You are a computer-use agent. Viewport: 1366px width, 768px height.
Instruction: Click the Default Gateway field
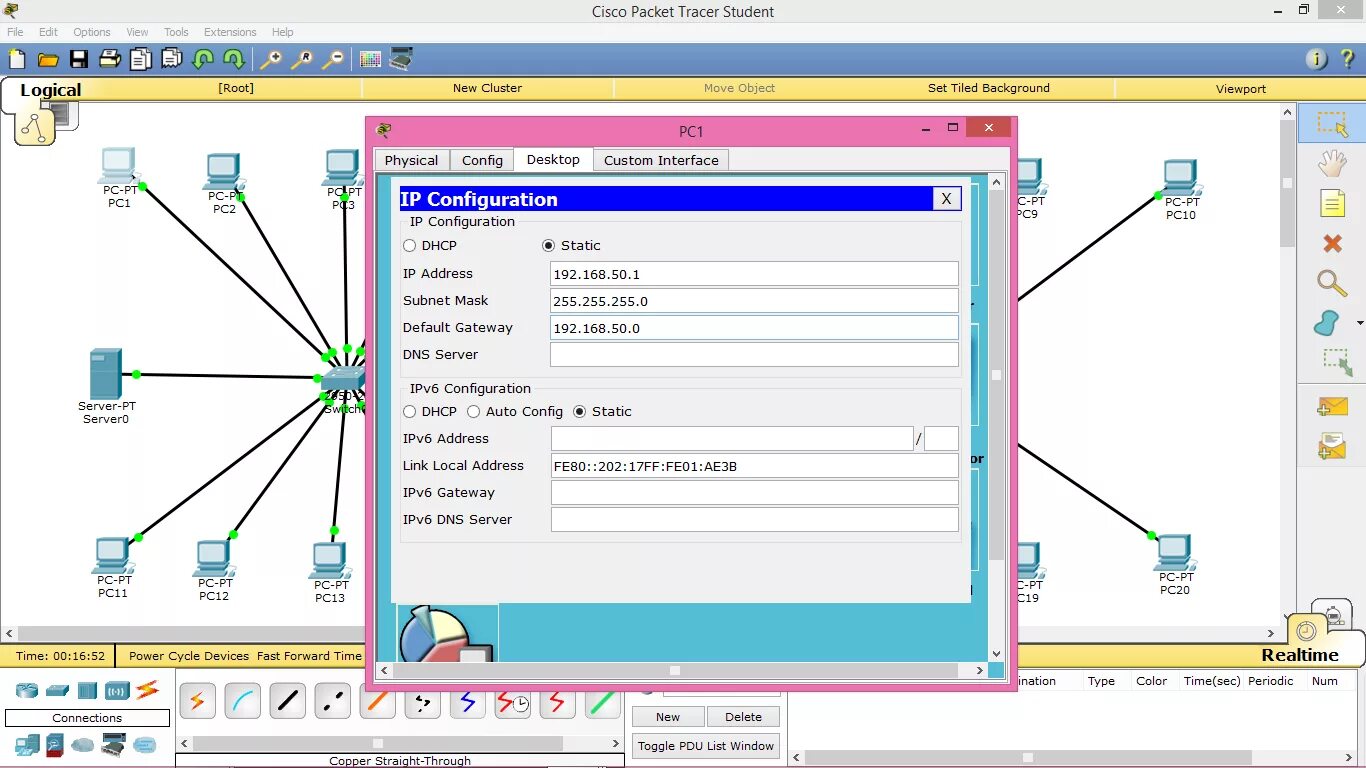pos(754,328)
